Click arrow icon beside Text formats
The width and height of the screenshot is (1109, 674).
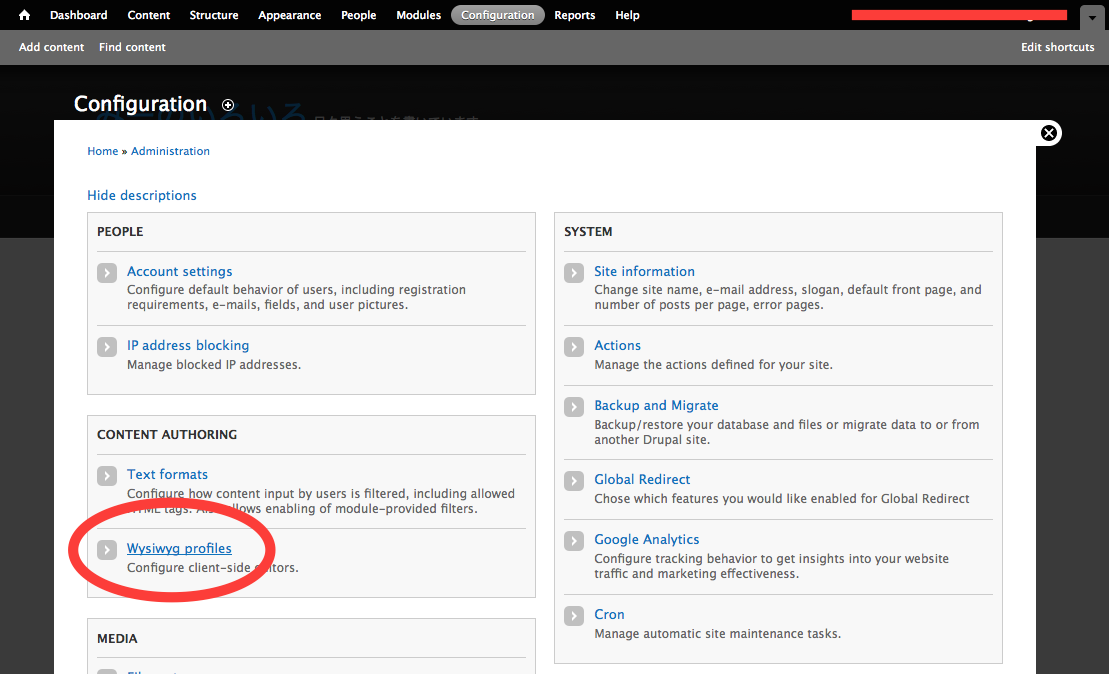tap(107, 476)
